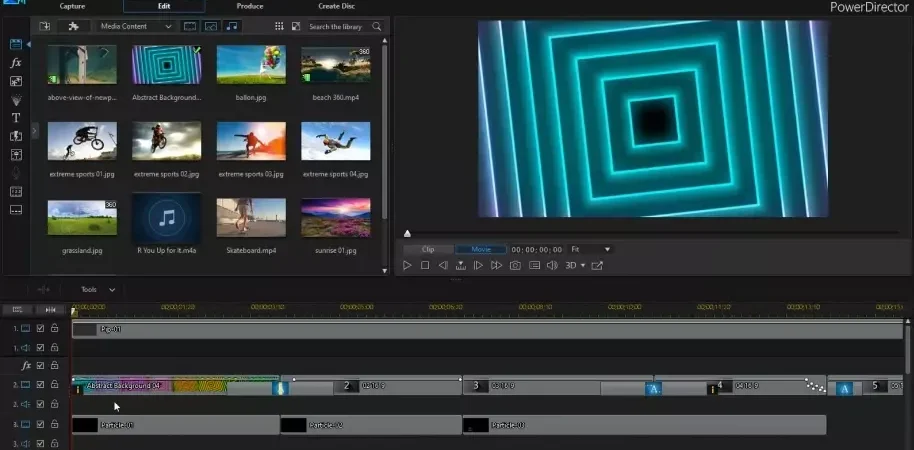Take a snapshot with the camera icon
Image resolution: width=914 pixels, height=450 pixels.
515,265
